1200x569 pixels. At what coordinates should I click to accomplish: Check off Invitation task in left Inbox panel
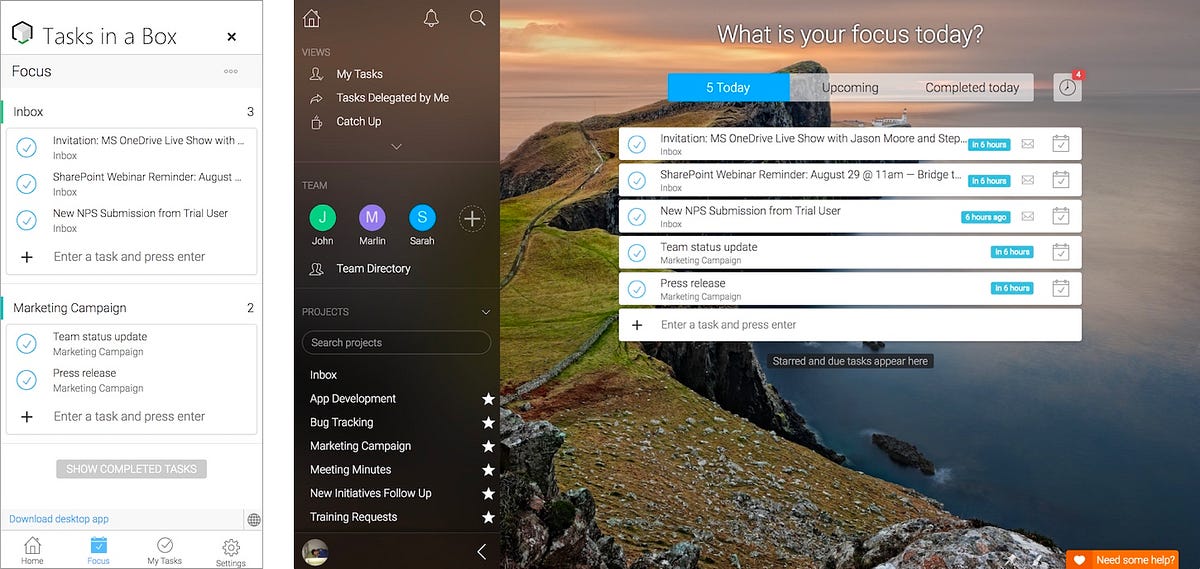[x=27, y=147]
